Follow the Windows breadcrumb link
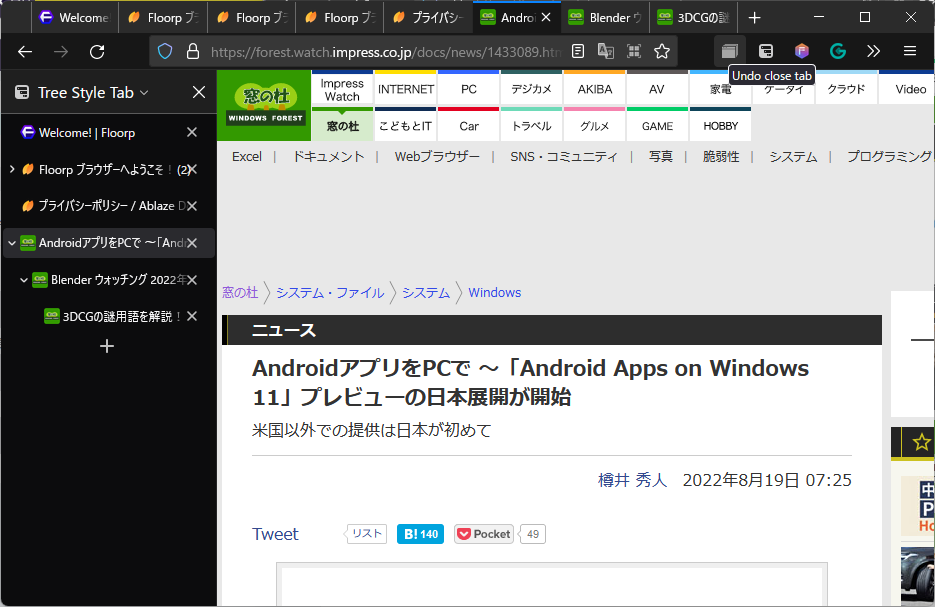 pyautogui.click(x=494, y=292)
